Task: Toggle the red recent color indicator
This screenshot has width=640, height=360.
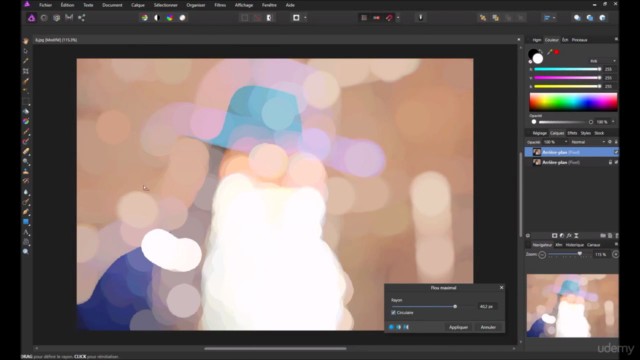Action: tap(556, 52)
